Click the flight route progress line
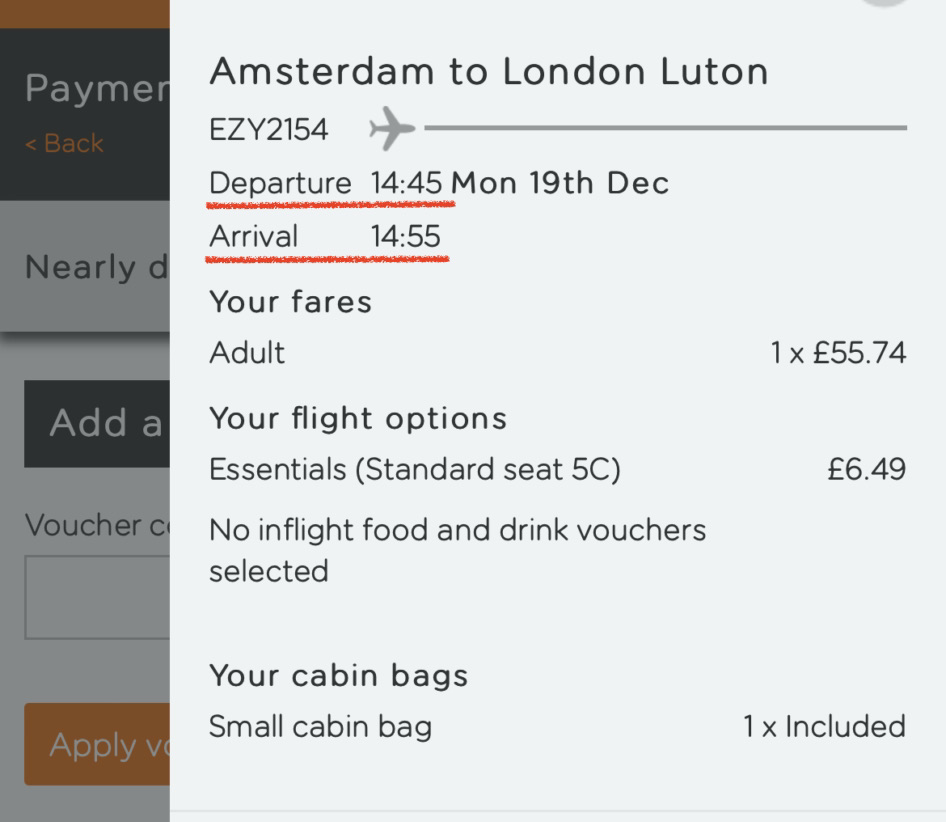This screenshot has width=946, height=822. pos(665,128)
